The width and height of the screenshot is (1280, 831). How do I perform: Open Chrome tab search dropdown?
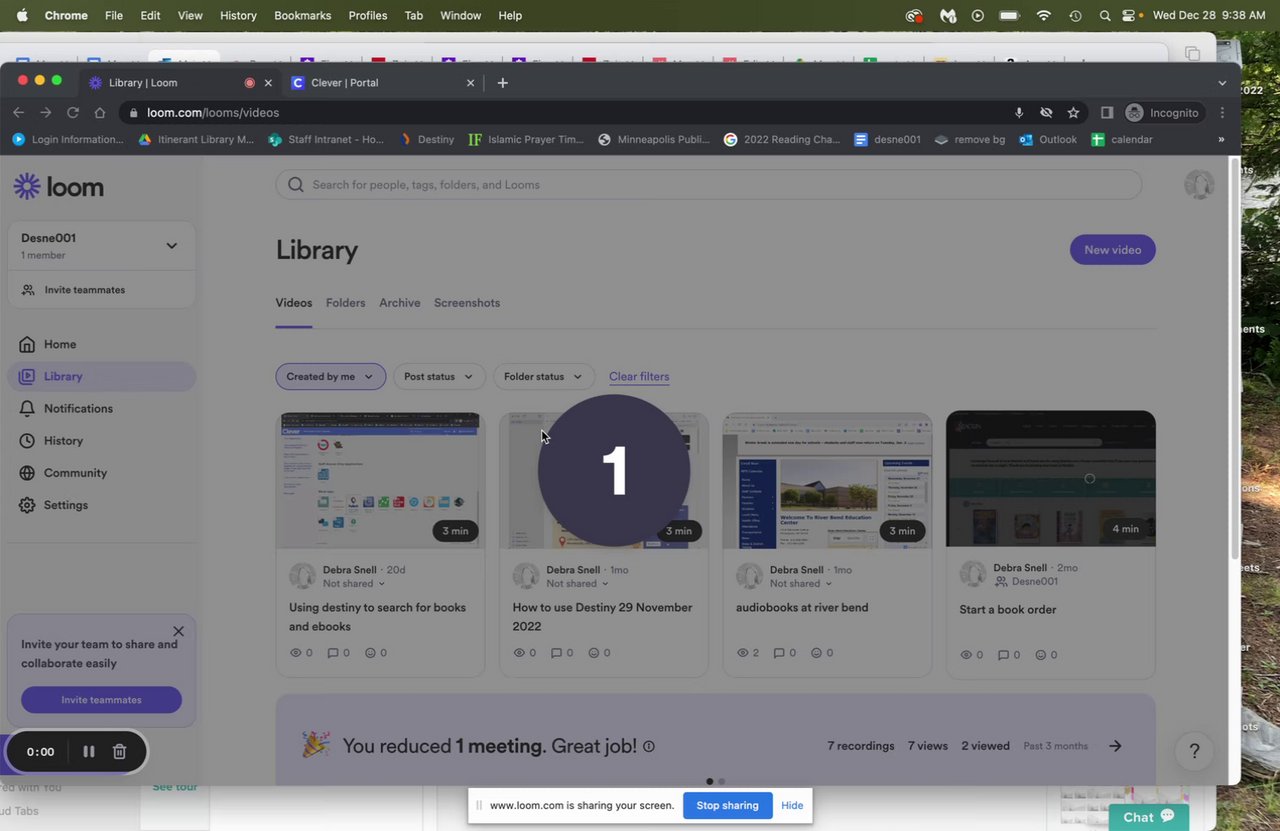(x=1222, y=83)
